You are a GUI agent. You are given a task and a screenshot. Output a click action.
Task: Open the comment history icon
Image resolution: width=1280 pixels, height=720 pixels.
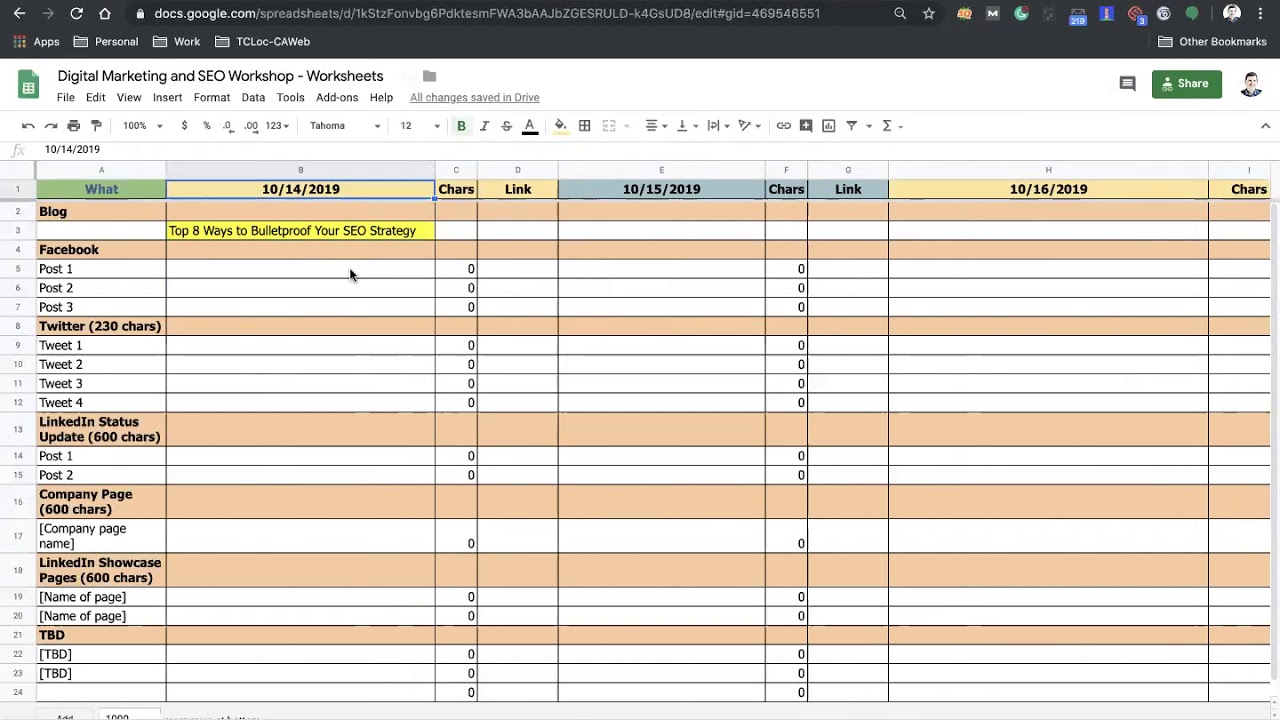point(1127,84)
